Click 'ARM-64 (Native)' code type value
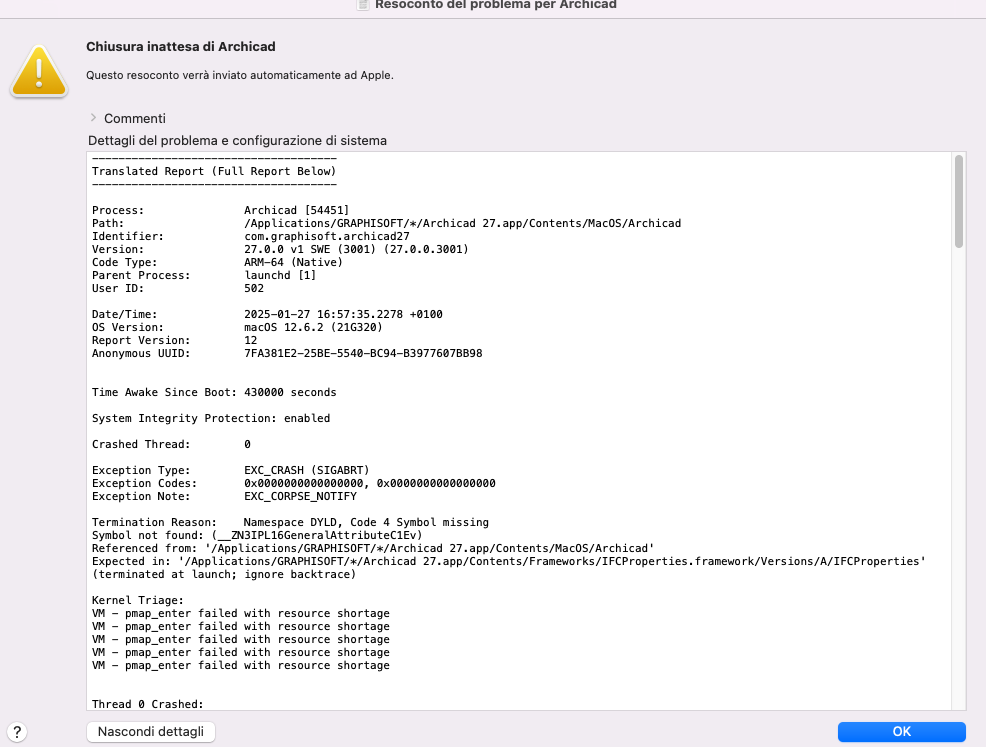This screenshot has width=986, height=747. (x=293, y=262)
